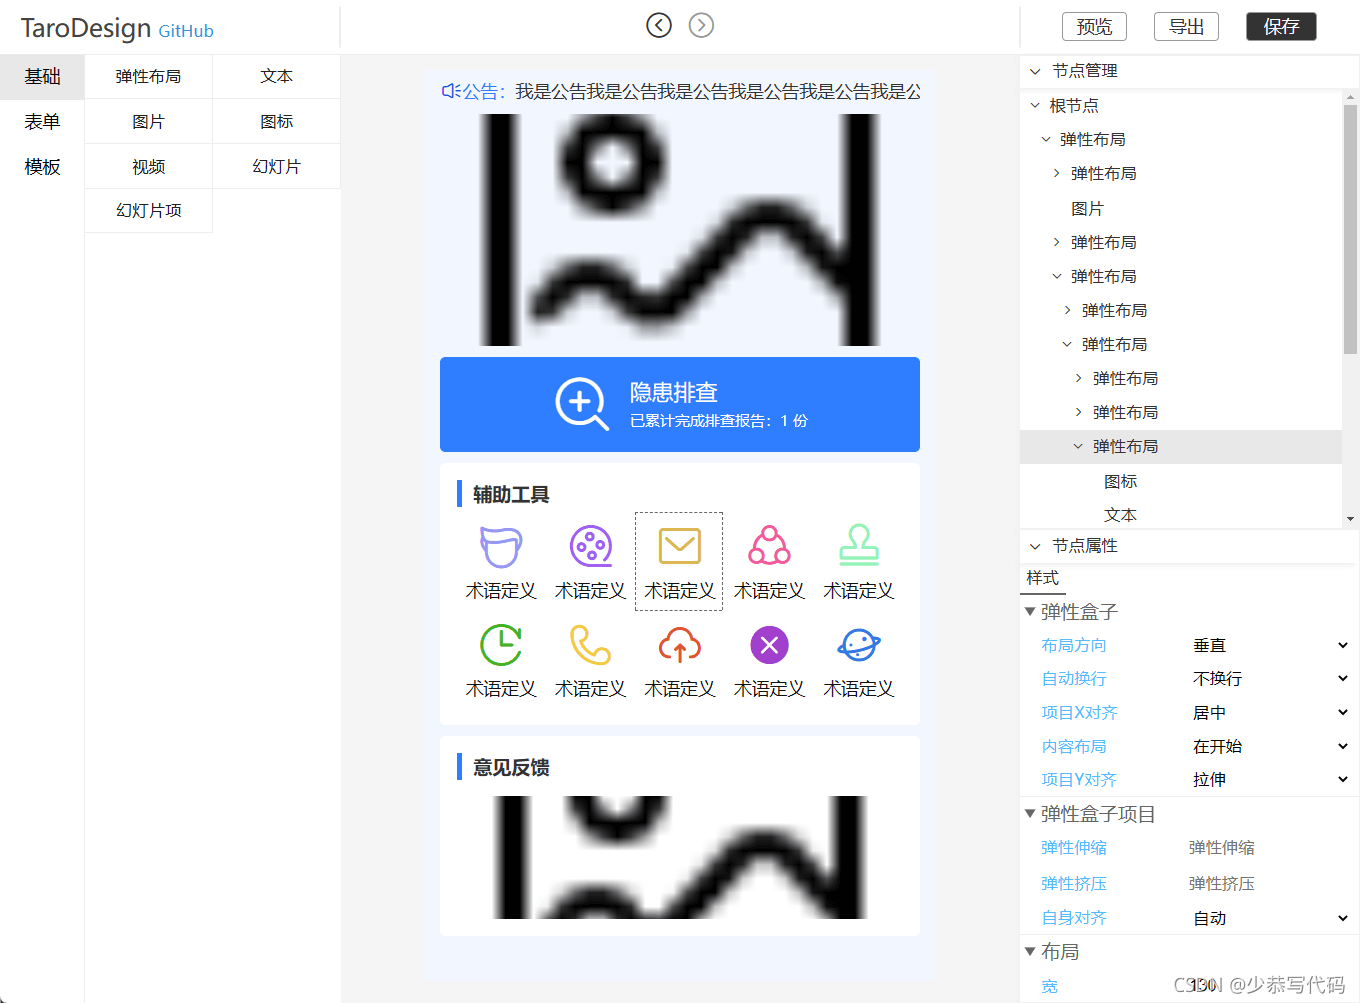Pick the 图片 component in palette
This screenshot has height=1003, width=1360.
pyautogui.click(x=148, y=122)
